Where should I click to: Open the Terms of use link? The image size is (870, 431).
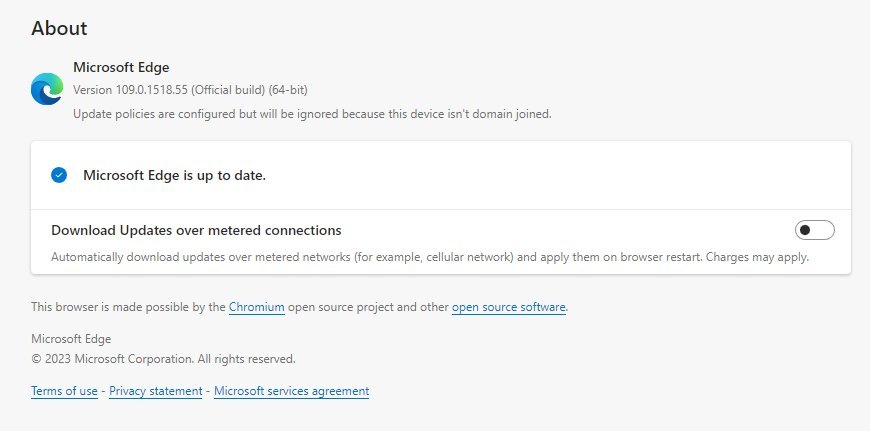[64, 391]
